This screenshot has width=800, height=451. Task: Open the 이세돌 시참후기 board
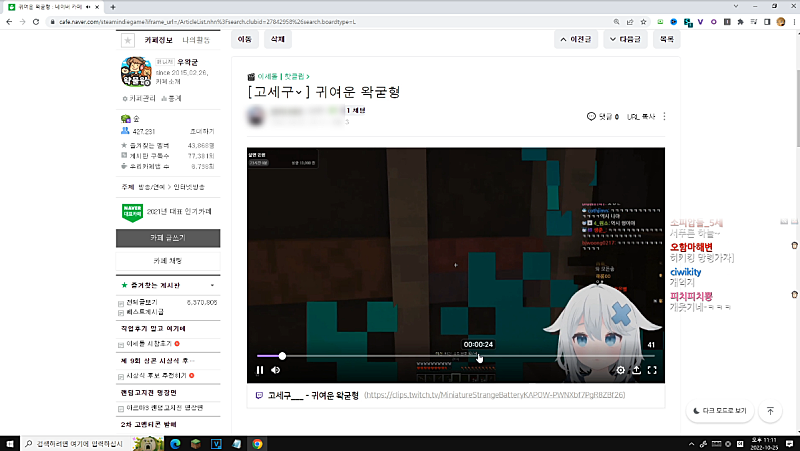pos(149,344)
